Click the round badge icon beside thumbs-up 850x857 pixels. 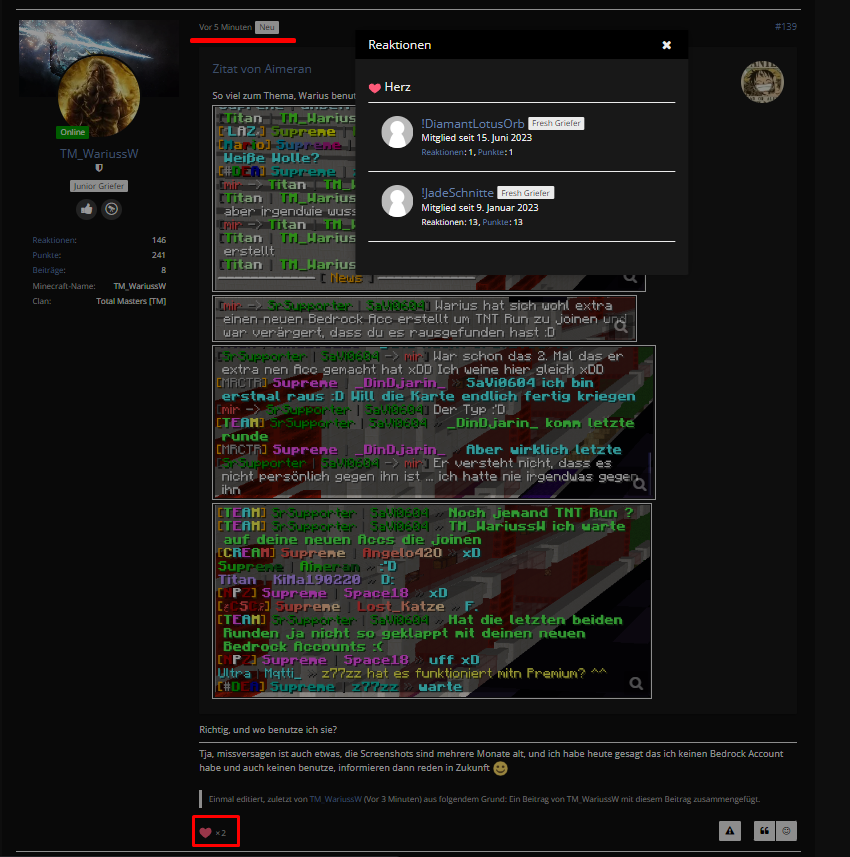pyautogui.click(x=112, y=209)
